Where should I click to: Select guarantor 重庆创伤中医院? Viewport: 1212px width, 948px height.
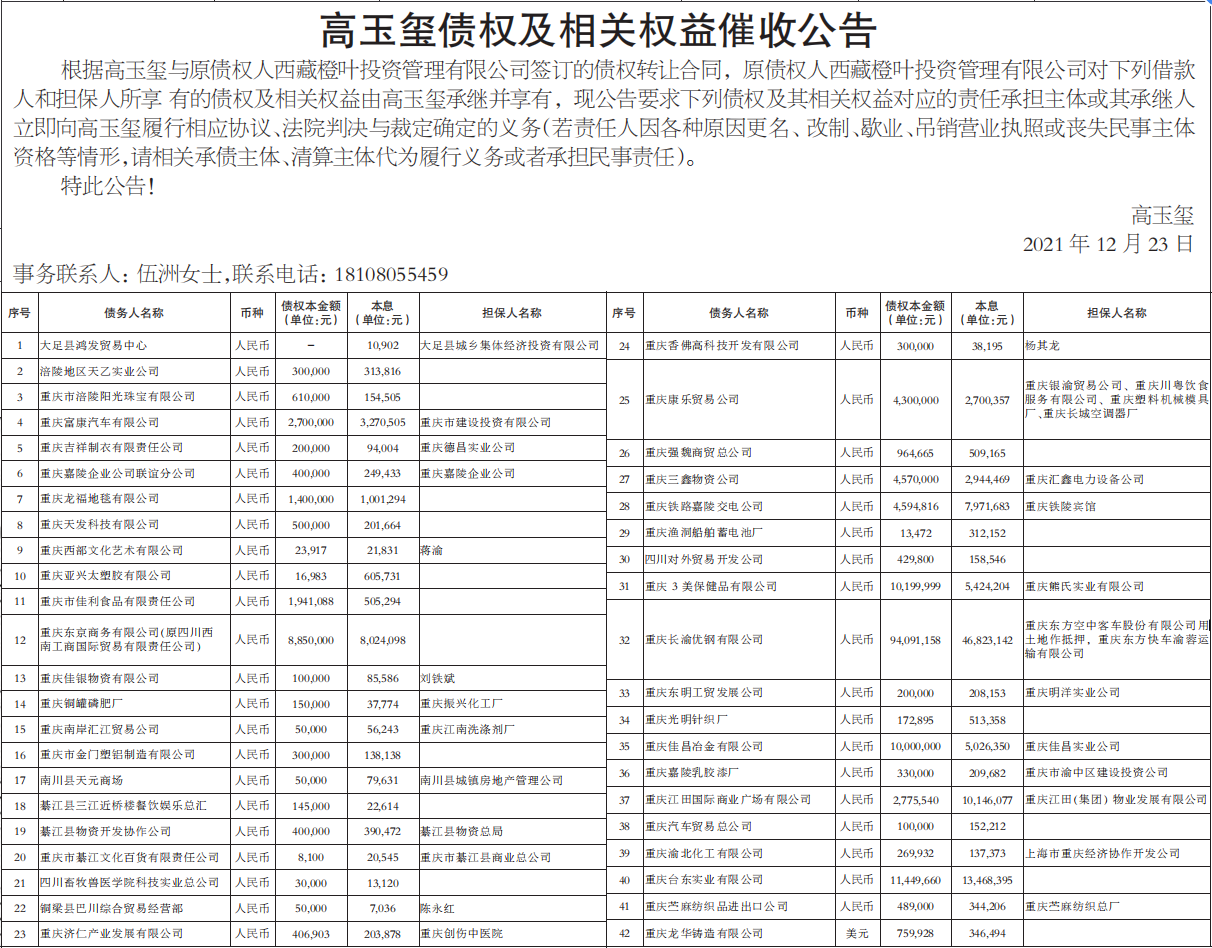click(x=462, y=935)
